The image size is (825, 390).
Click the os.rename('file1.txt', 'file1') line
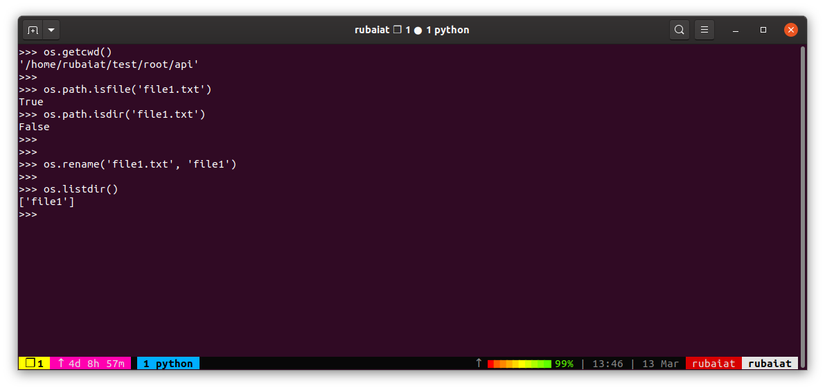point(127,165)
